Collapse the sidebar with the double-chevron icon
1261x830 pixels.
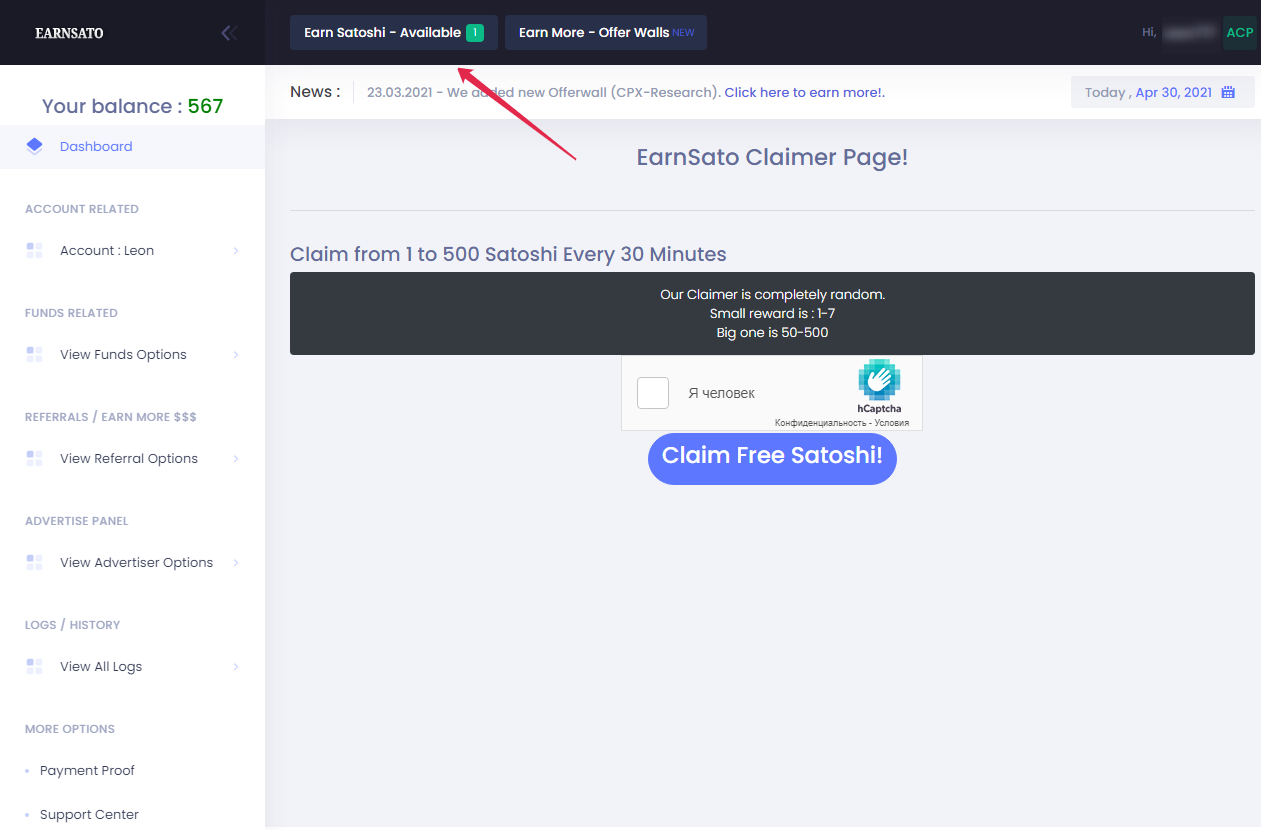(229, 33)
